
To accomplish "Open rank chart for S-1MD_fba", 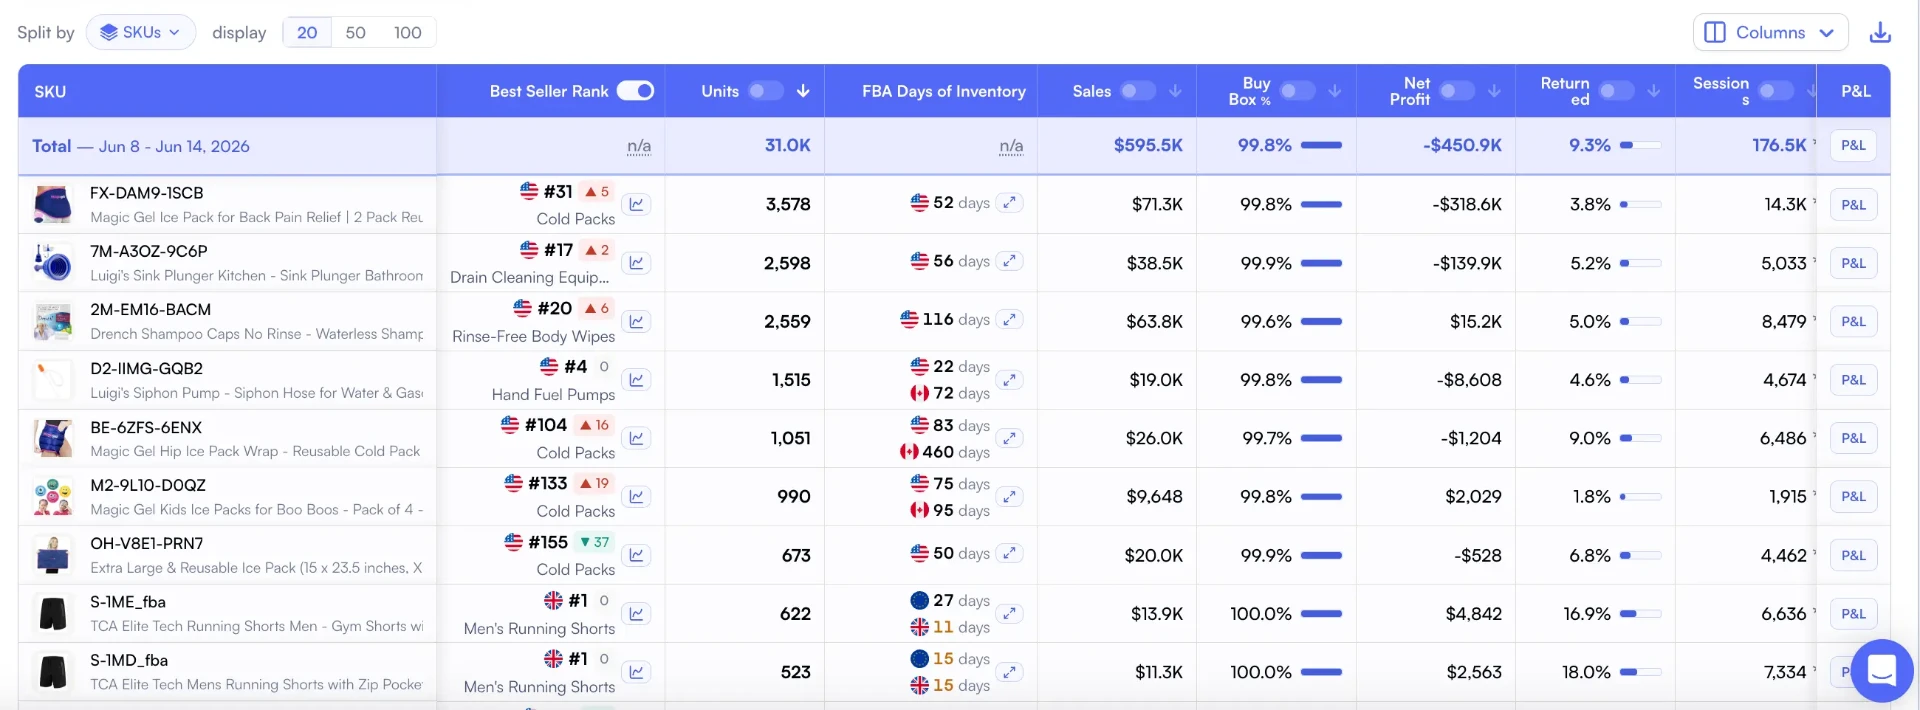I will pyautogui.click(x=637, y=672).
